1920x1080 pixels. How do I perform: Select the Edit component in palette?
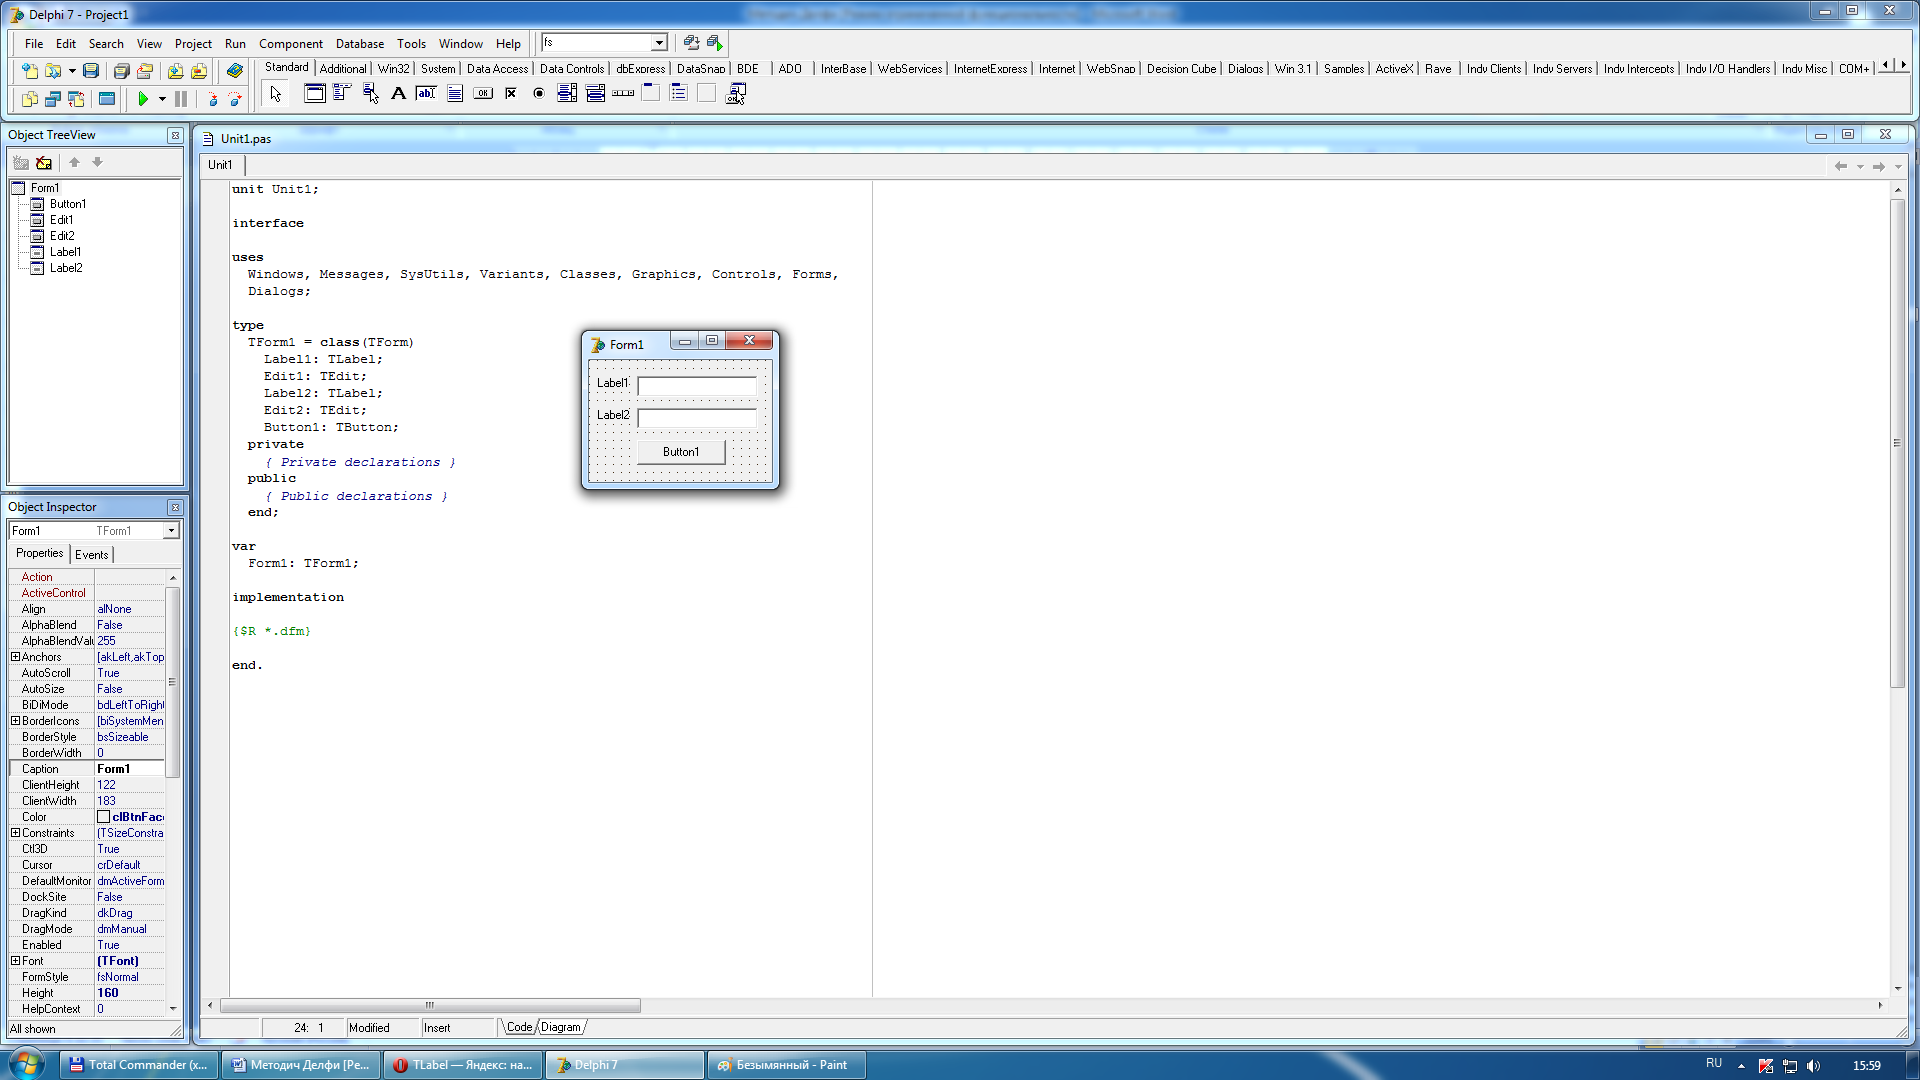click(x=426, y=93)
